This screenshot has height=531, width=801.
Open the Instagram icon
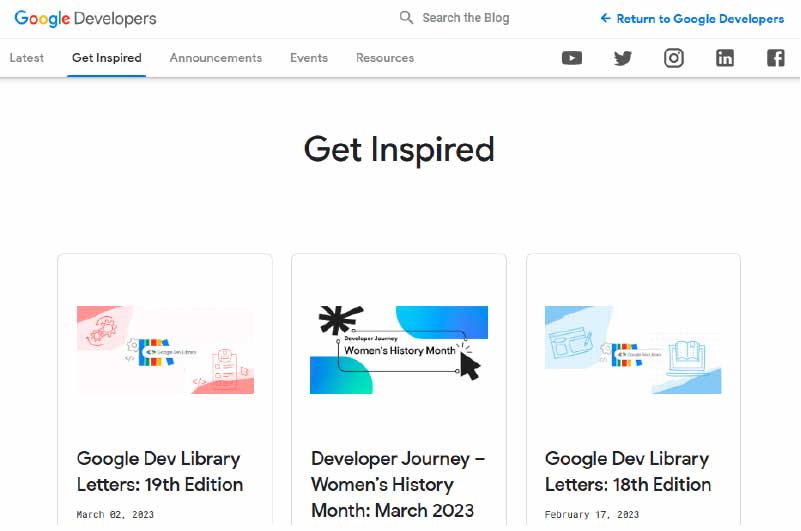[674, 58]
